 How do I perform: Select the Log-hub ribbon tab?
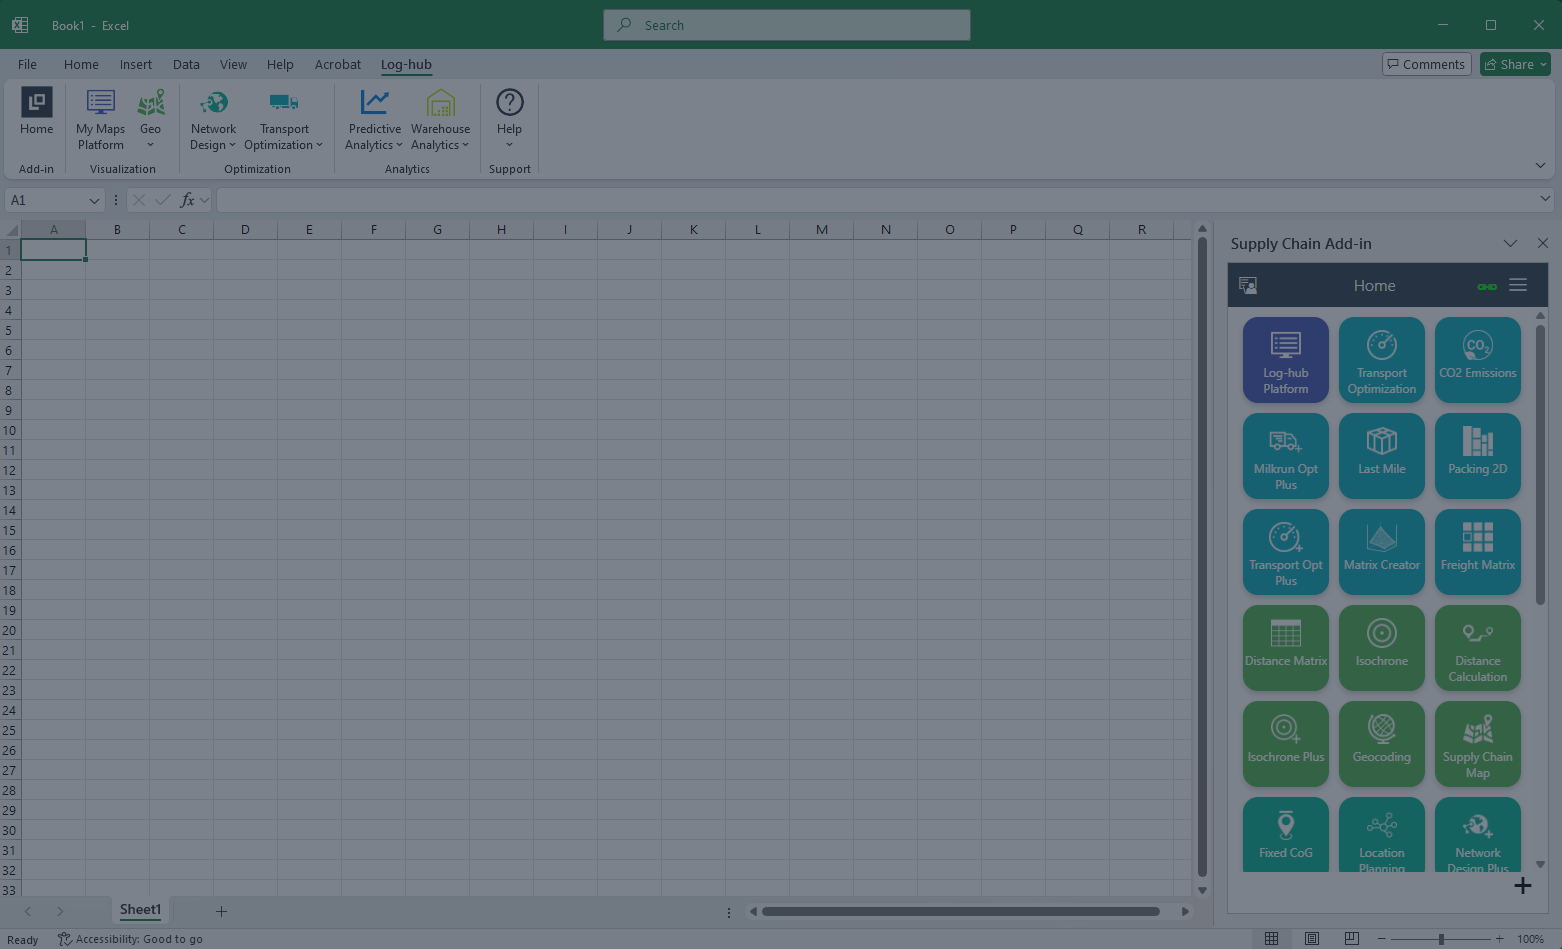pyautogui.click(x=406, y=64)
